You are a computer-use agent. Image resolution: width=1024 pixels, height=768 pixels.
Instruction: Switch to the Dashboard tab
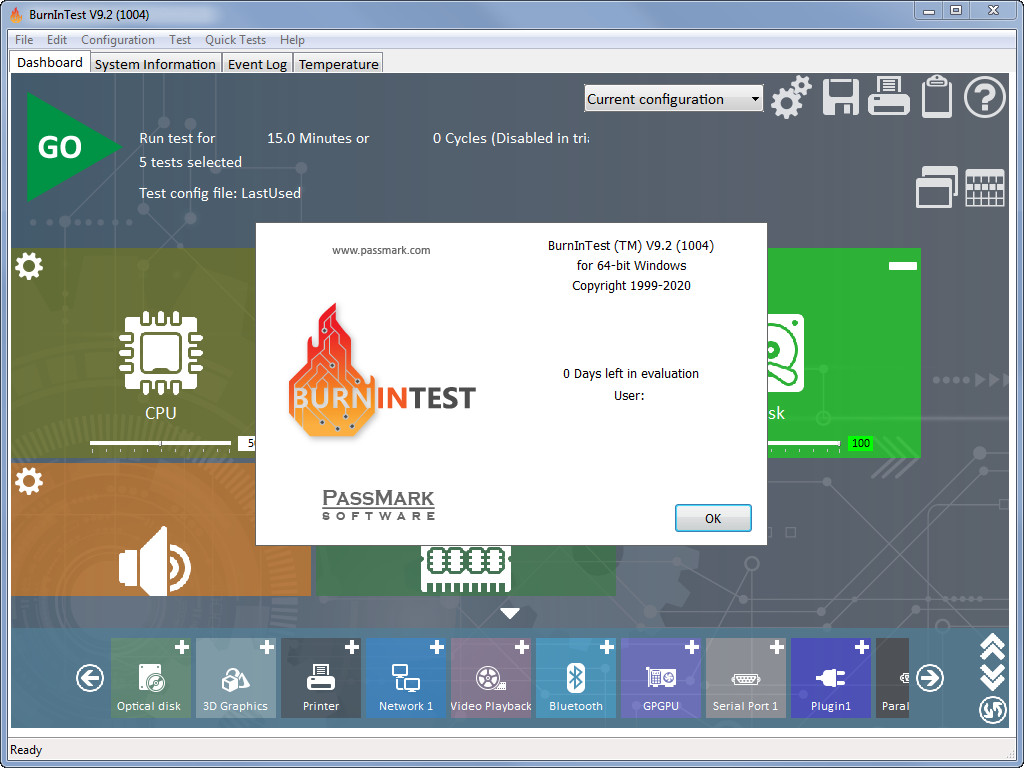click(x=50, y=63)
